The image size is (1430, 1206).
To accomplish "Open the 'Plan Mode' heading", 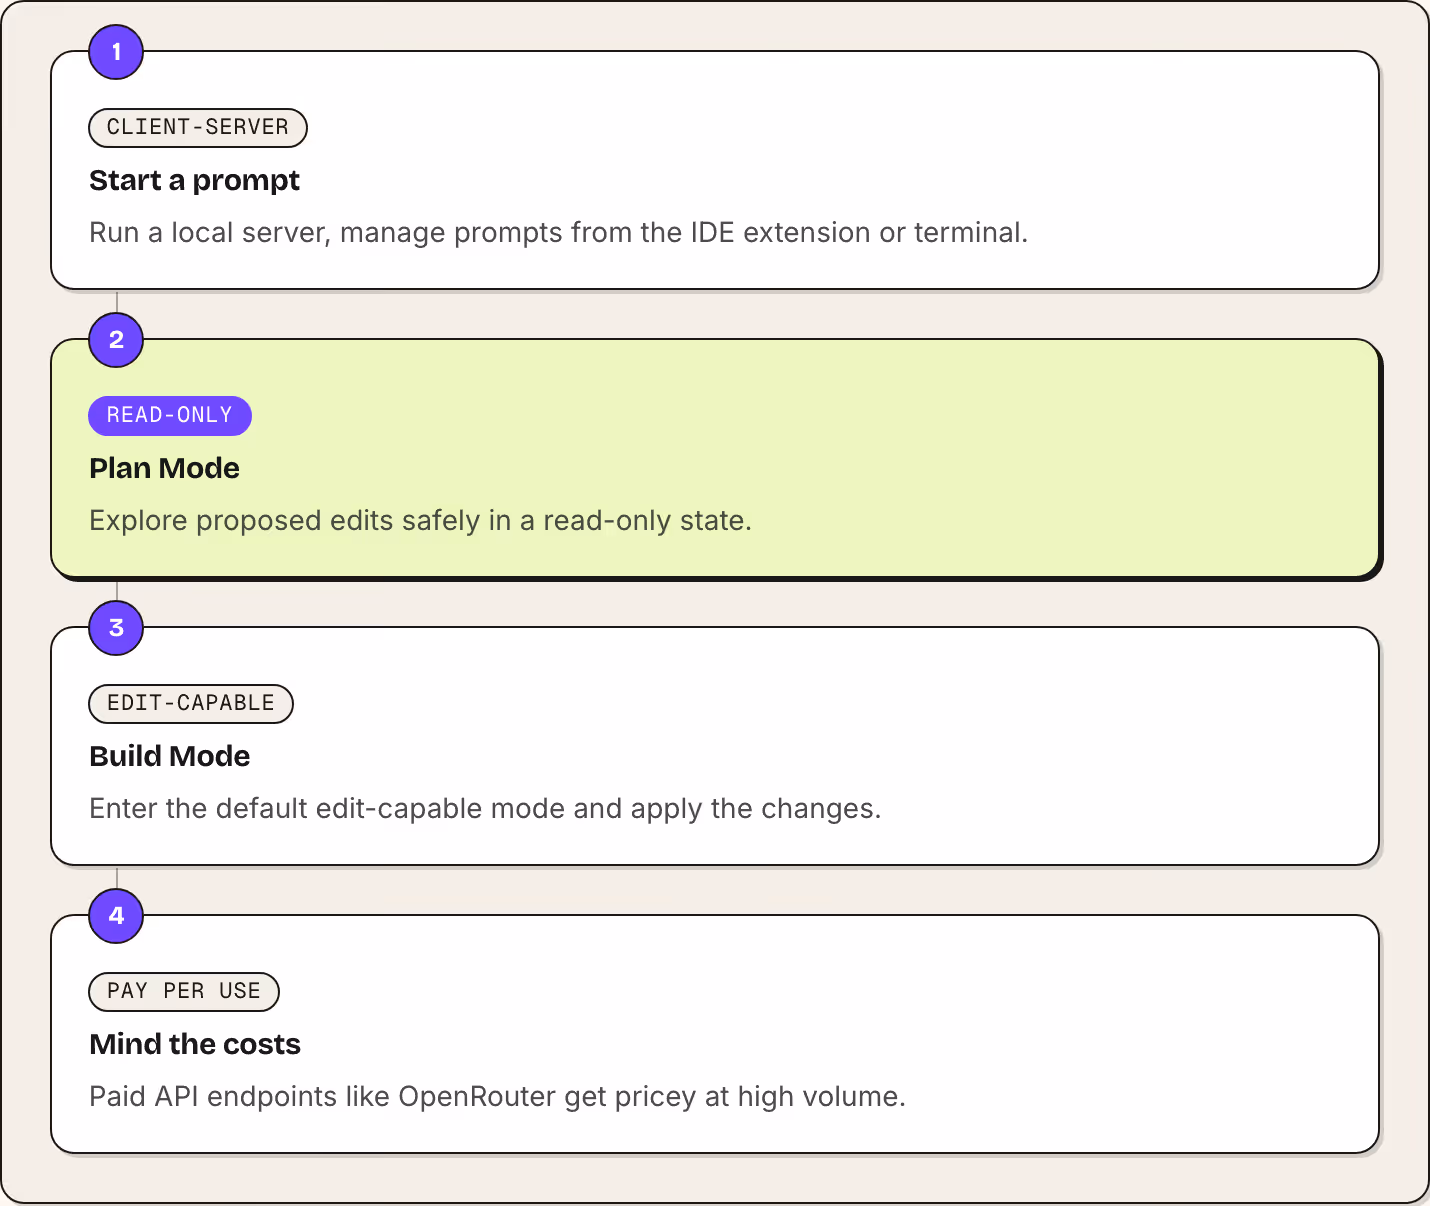I will [165, 468].
